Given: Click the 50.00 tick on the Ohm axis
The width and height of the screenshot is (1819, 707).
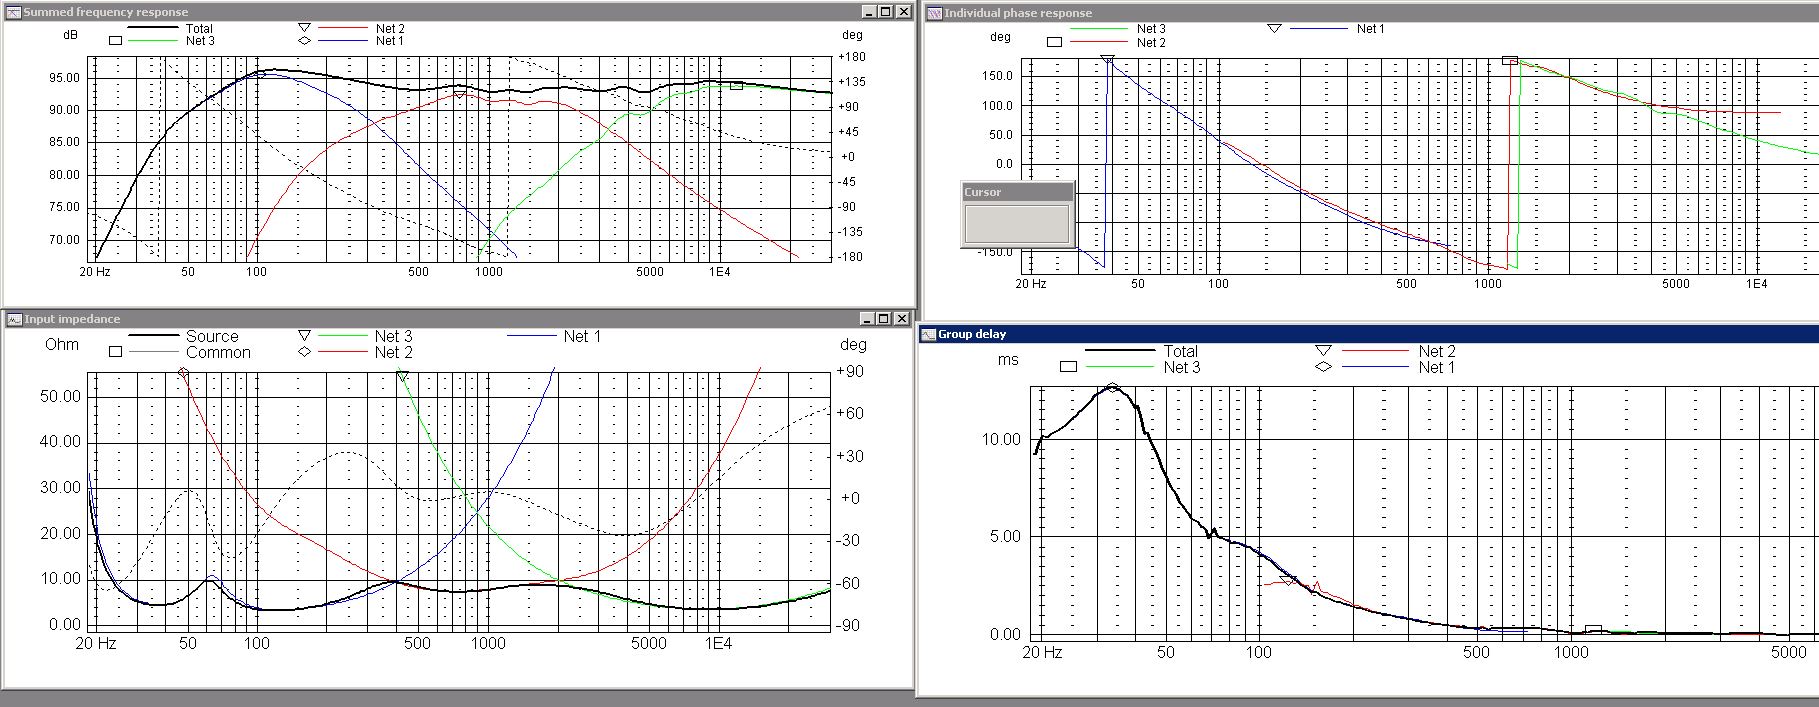Looking at the screenshot, I should coord(60,397).
